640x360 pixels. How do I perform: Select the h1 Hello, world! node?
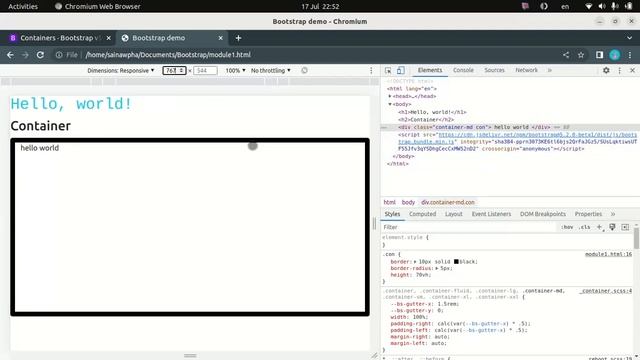(x=432, y=112)
